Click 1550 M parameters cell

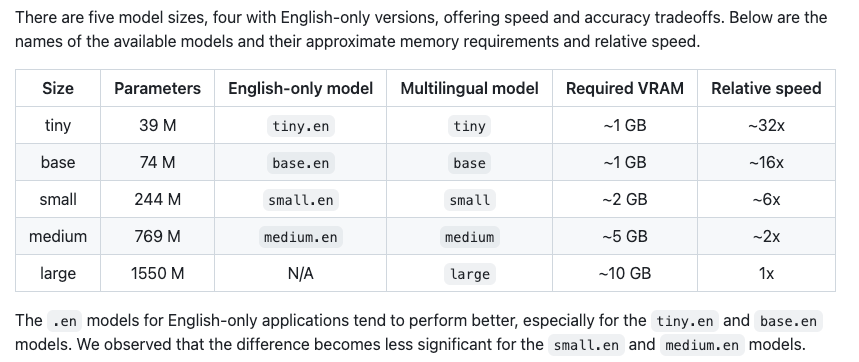(157, 273)
